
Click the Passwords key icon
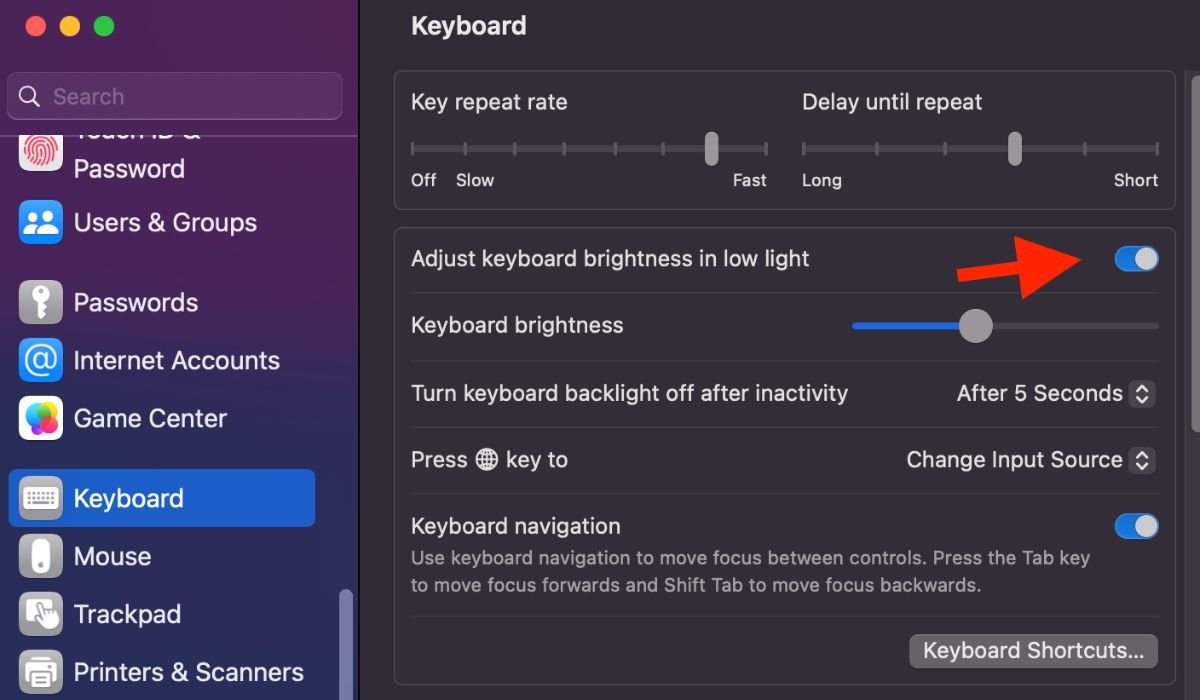click(x=41, y=303)
